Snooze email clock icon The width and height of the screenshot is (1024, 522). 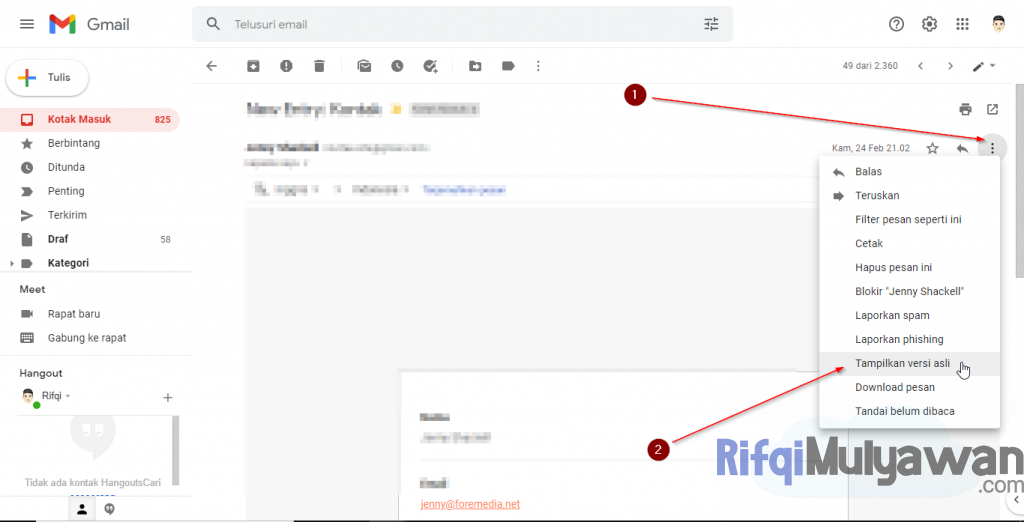tap(397, 66)
